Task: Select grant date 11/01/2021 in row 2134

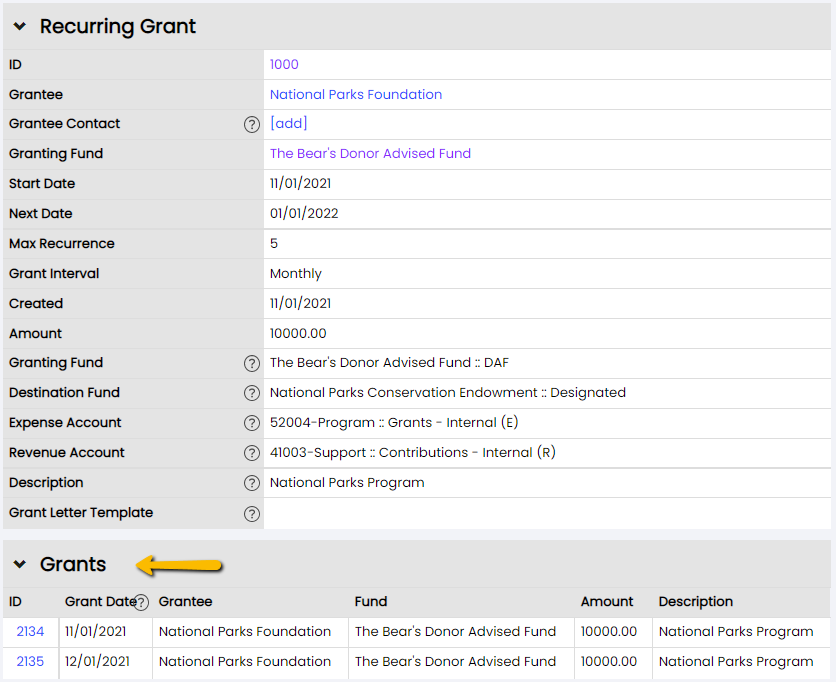Action: pyautogui.click(x=95, y=631)
